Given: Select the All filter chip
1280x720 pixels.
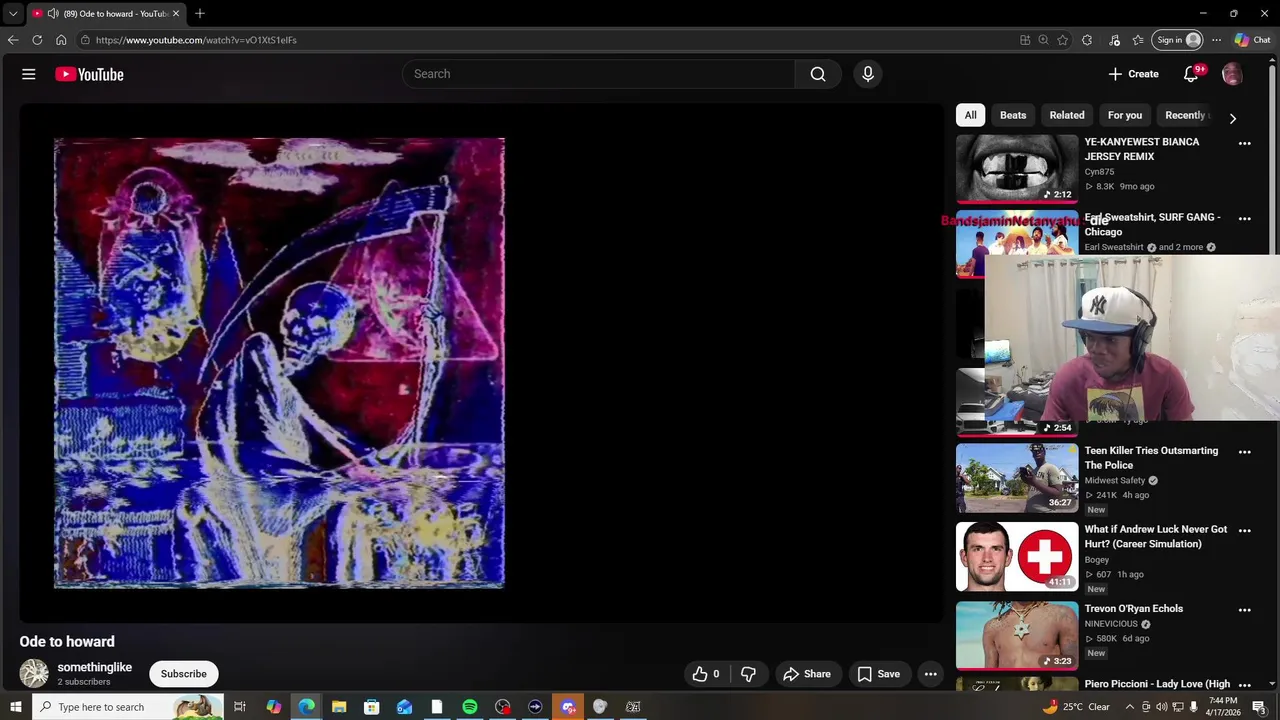Looking at the screenshot, I should click(x=970, y=115).
